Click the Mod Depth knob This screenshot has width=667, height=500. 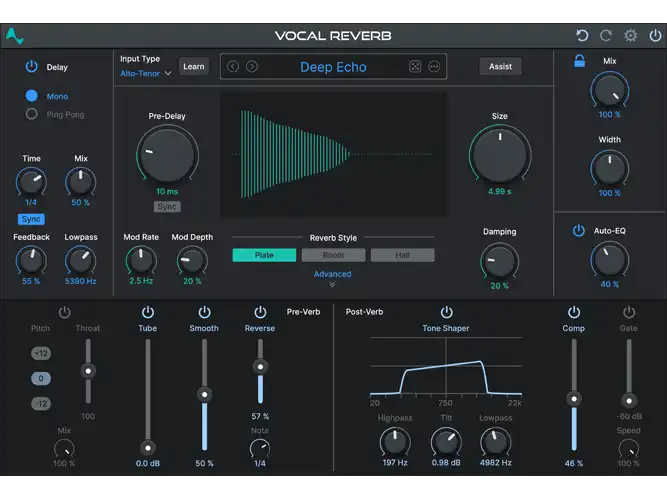tap(192, 260)
